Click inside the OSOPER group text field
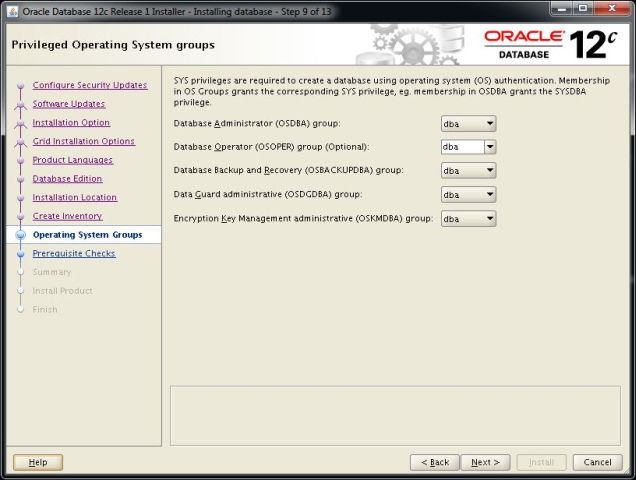 pyautogui.click(x=463, y=147)
